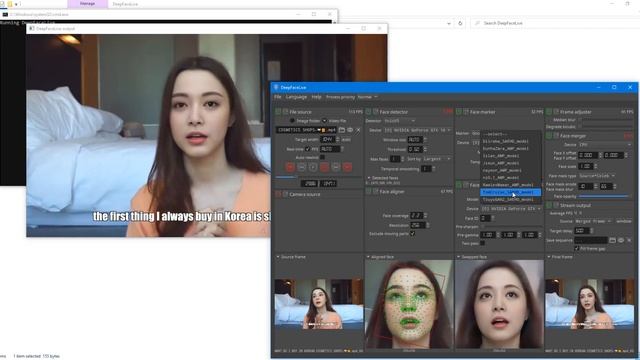The height and width of the screenshot is (360, 640).
Task: Reset the Face merger module settings
Action: 556,136
